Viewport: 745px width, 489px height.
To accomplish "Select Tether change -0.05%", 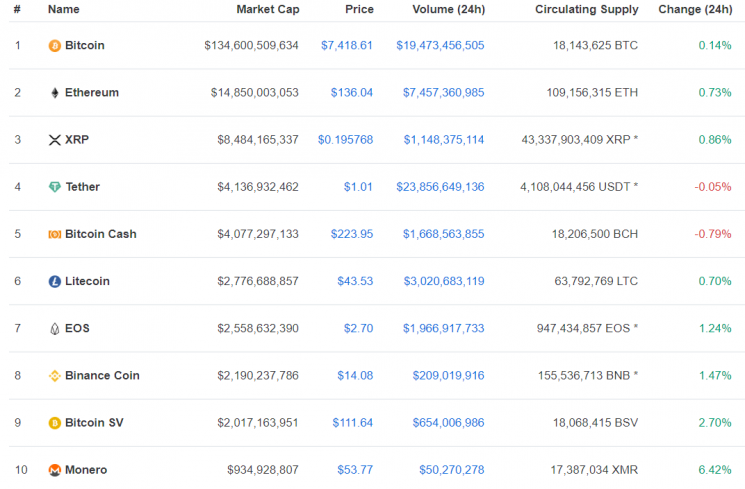I will point(713,187).
